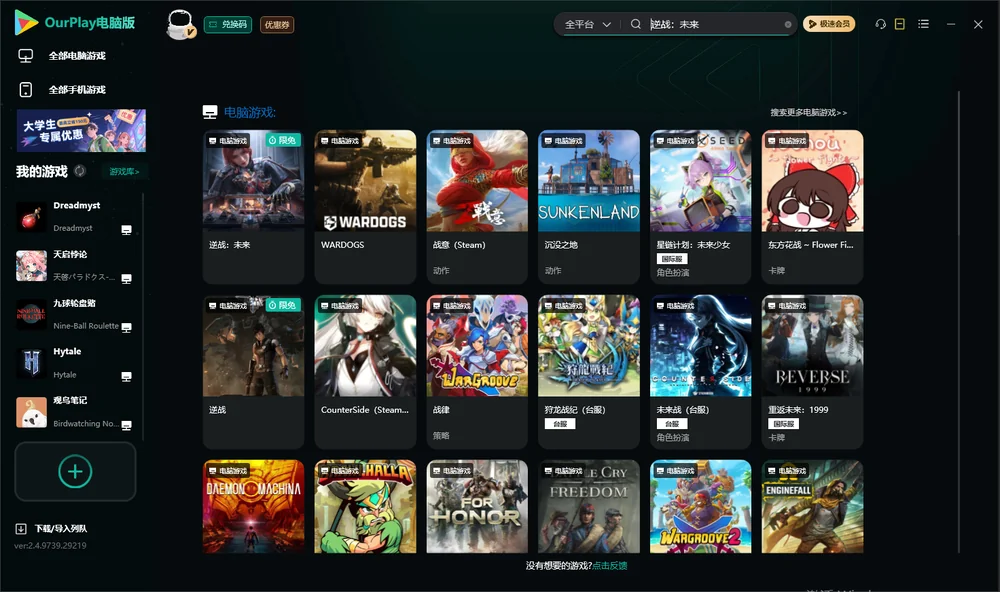
Task: Clear the search text with the x icon
Action: point(788,24)
